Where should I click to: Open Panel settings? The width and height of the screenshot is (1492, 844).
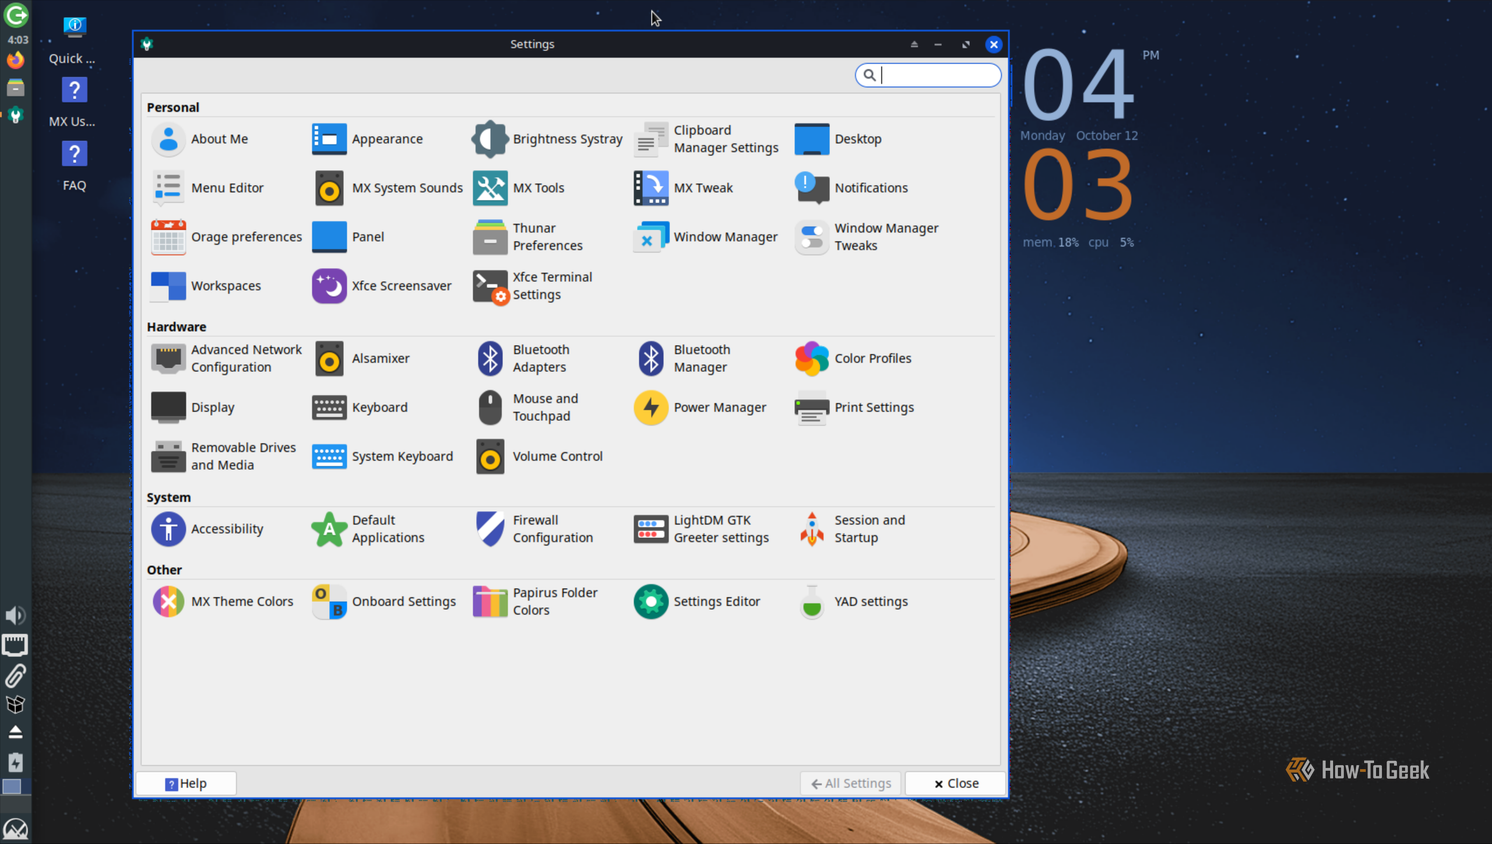(348, 237)
